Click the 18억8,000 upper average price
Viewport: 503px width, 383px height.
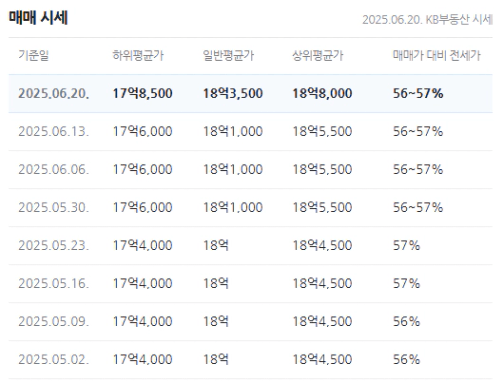click(x=322, y=93)
